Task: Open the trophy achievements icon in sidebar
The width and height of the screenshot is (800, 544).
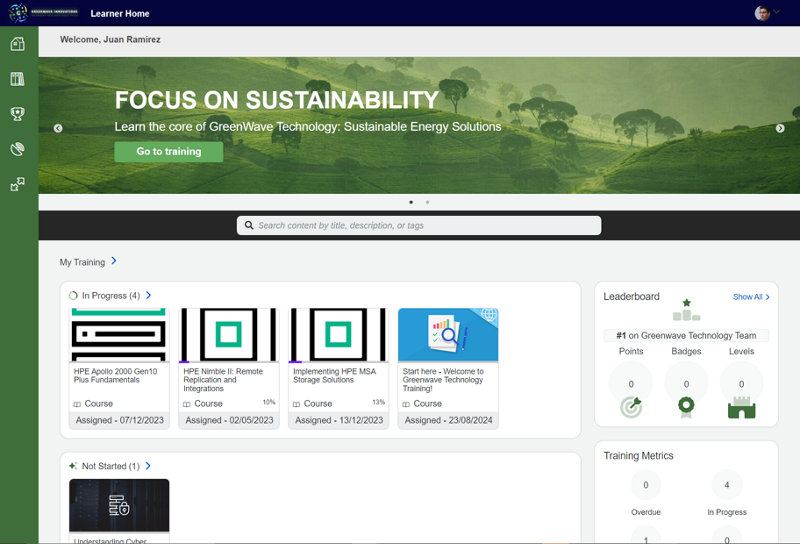Action: (17, 114)
